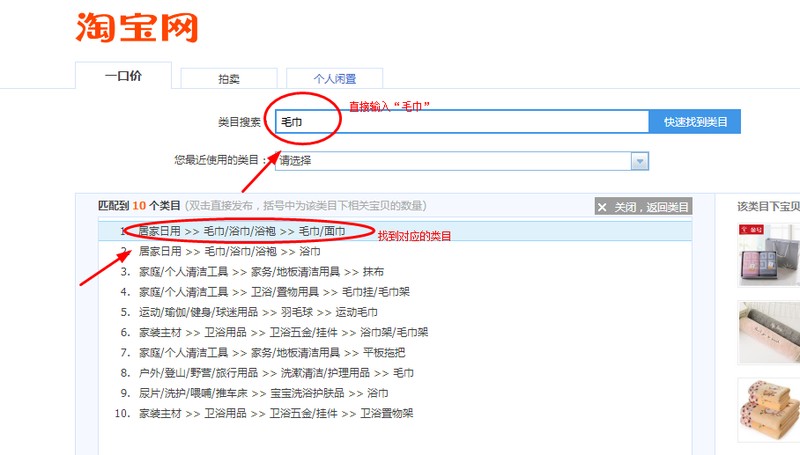Image resolution: width=800 pixels, height=455 pixels.
Task: Switch to the 拍卖 tab
Action: pos(229,79)
